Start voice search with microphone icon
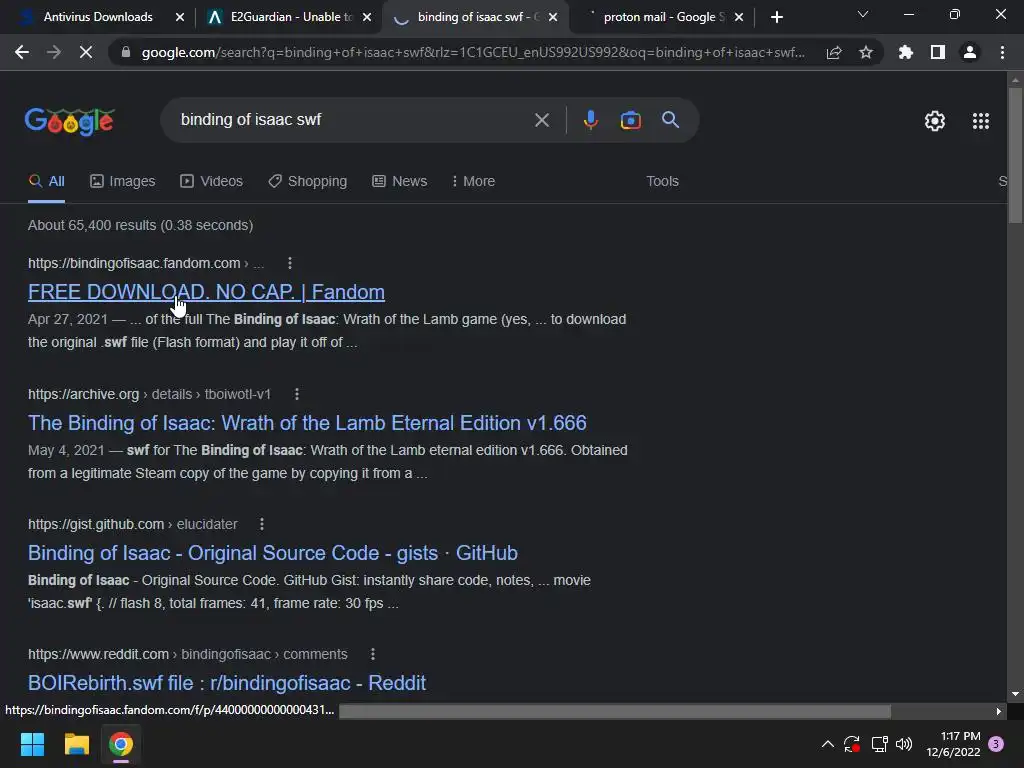 tap(590, 120)
